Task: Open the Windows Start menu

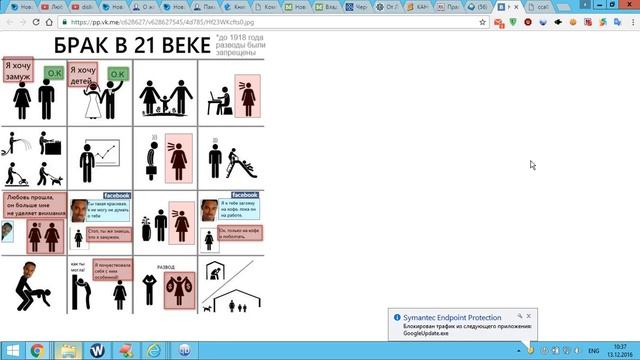Action: (x=12, y=350)
